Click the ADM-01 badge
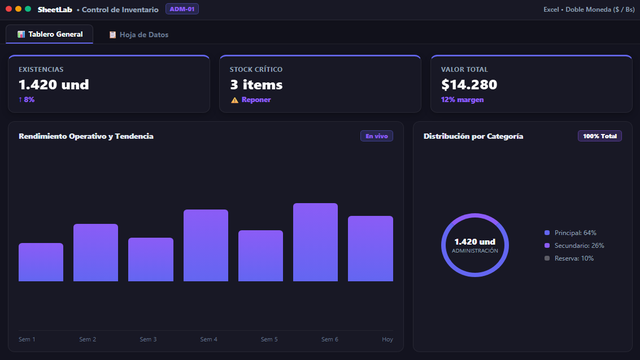Viewport: 640px width, 360px height. (x=182, y=9)
